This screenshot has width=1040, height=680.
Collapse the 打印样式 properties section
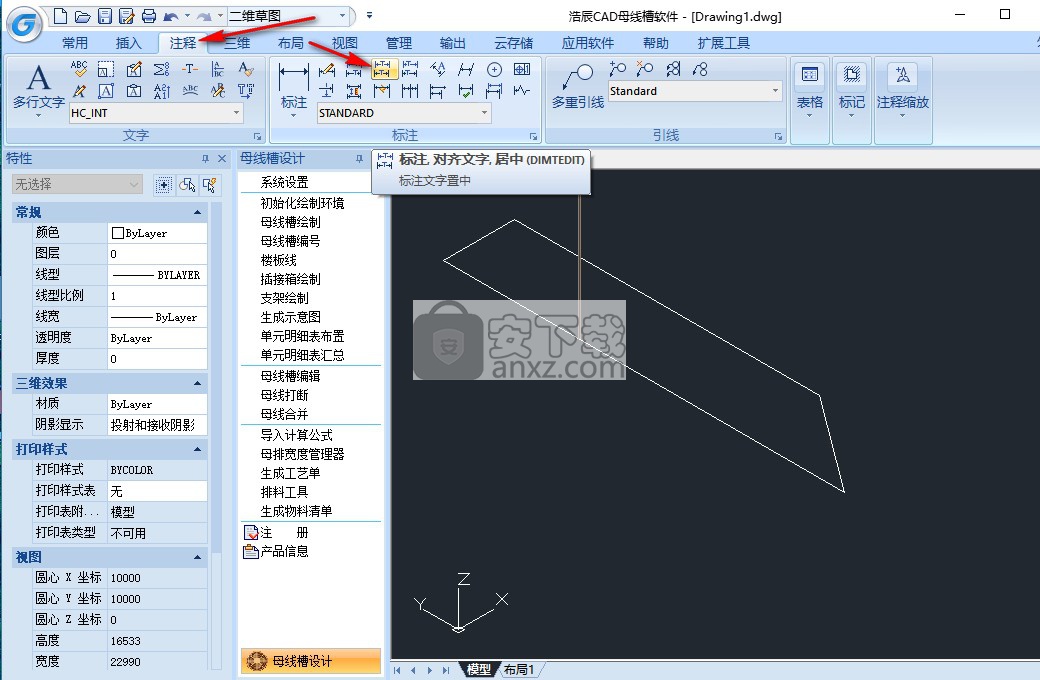coord(198,449)
